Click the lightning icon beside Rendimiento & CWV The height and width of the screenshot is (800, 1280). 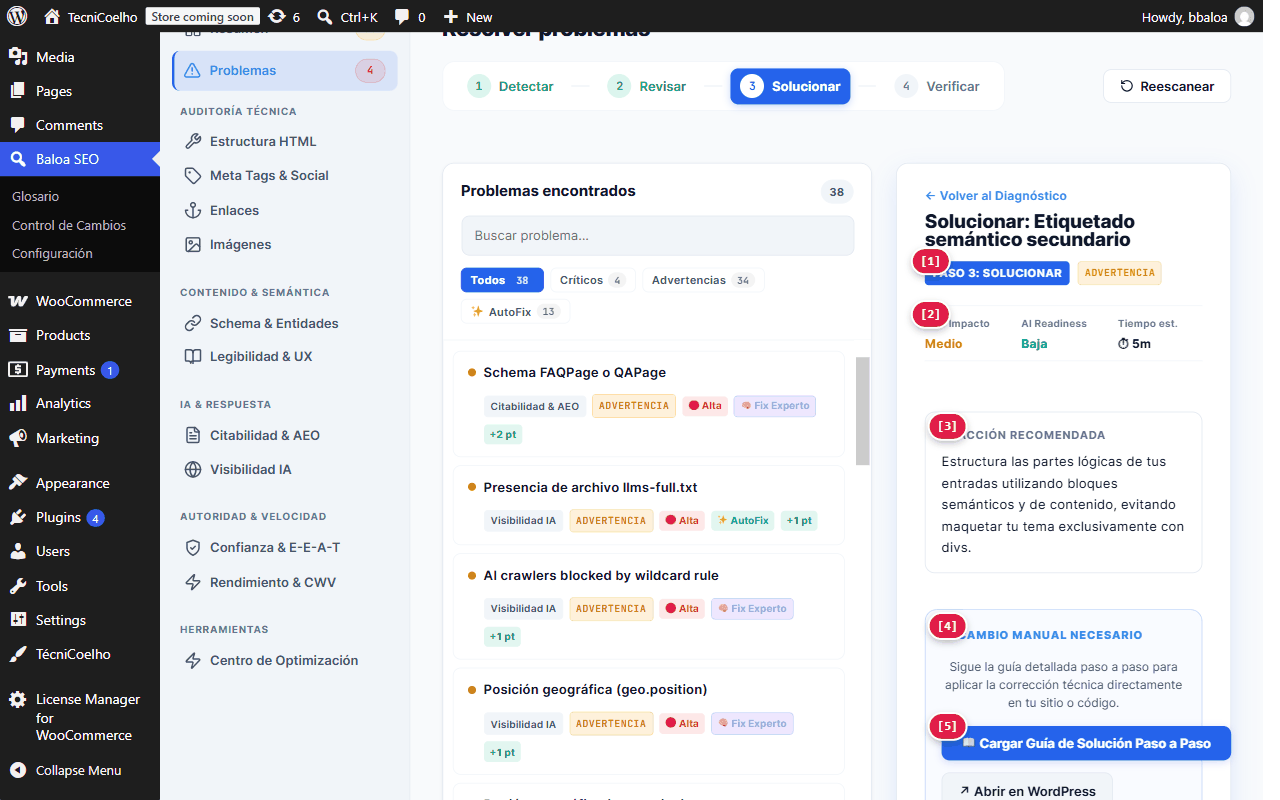pos(193,582)
